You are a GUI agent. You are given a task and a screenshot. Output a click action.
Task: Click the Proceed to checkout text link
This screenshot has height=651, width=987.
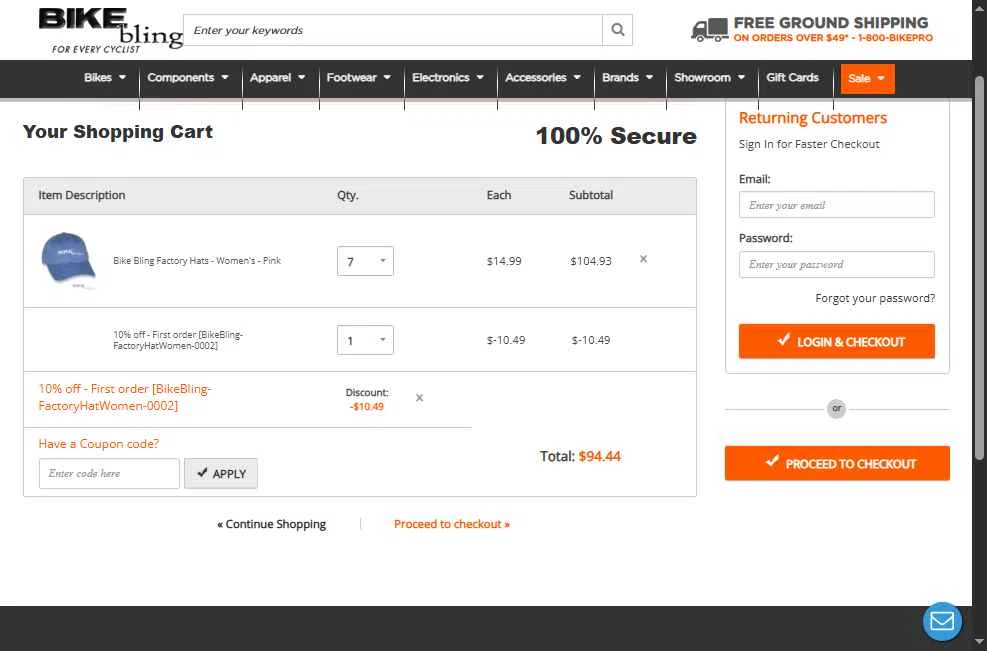tap(452, 524)
